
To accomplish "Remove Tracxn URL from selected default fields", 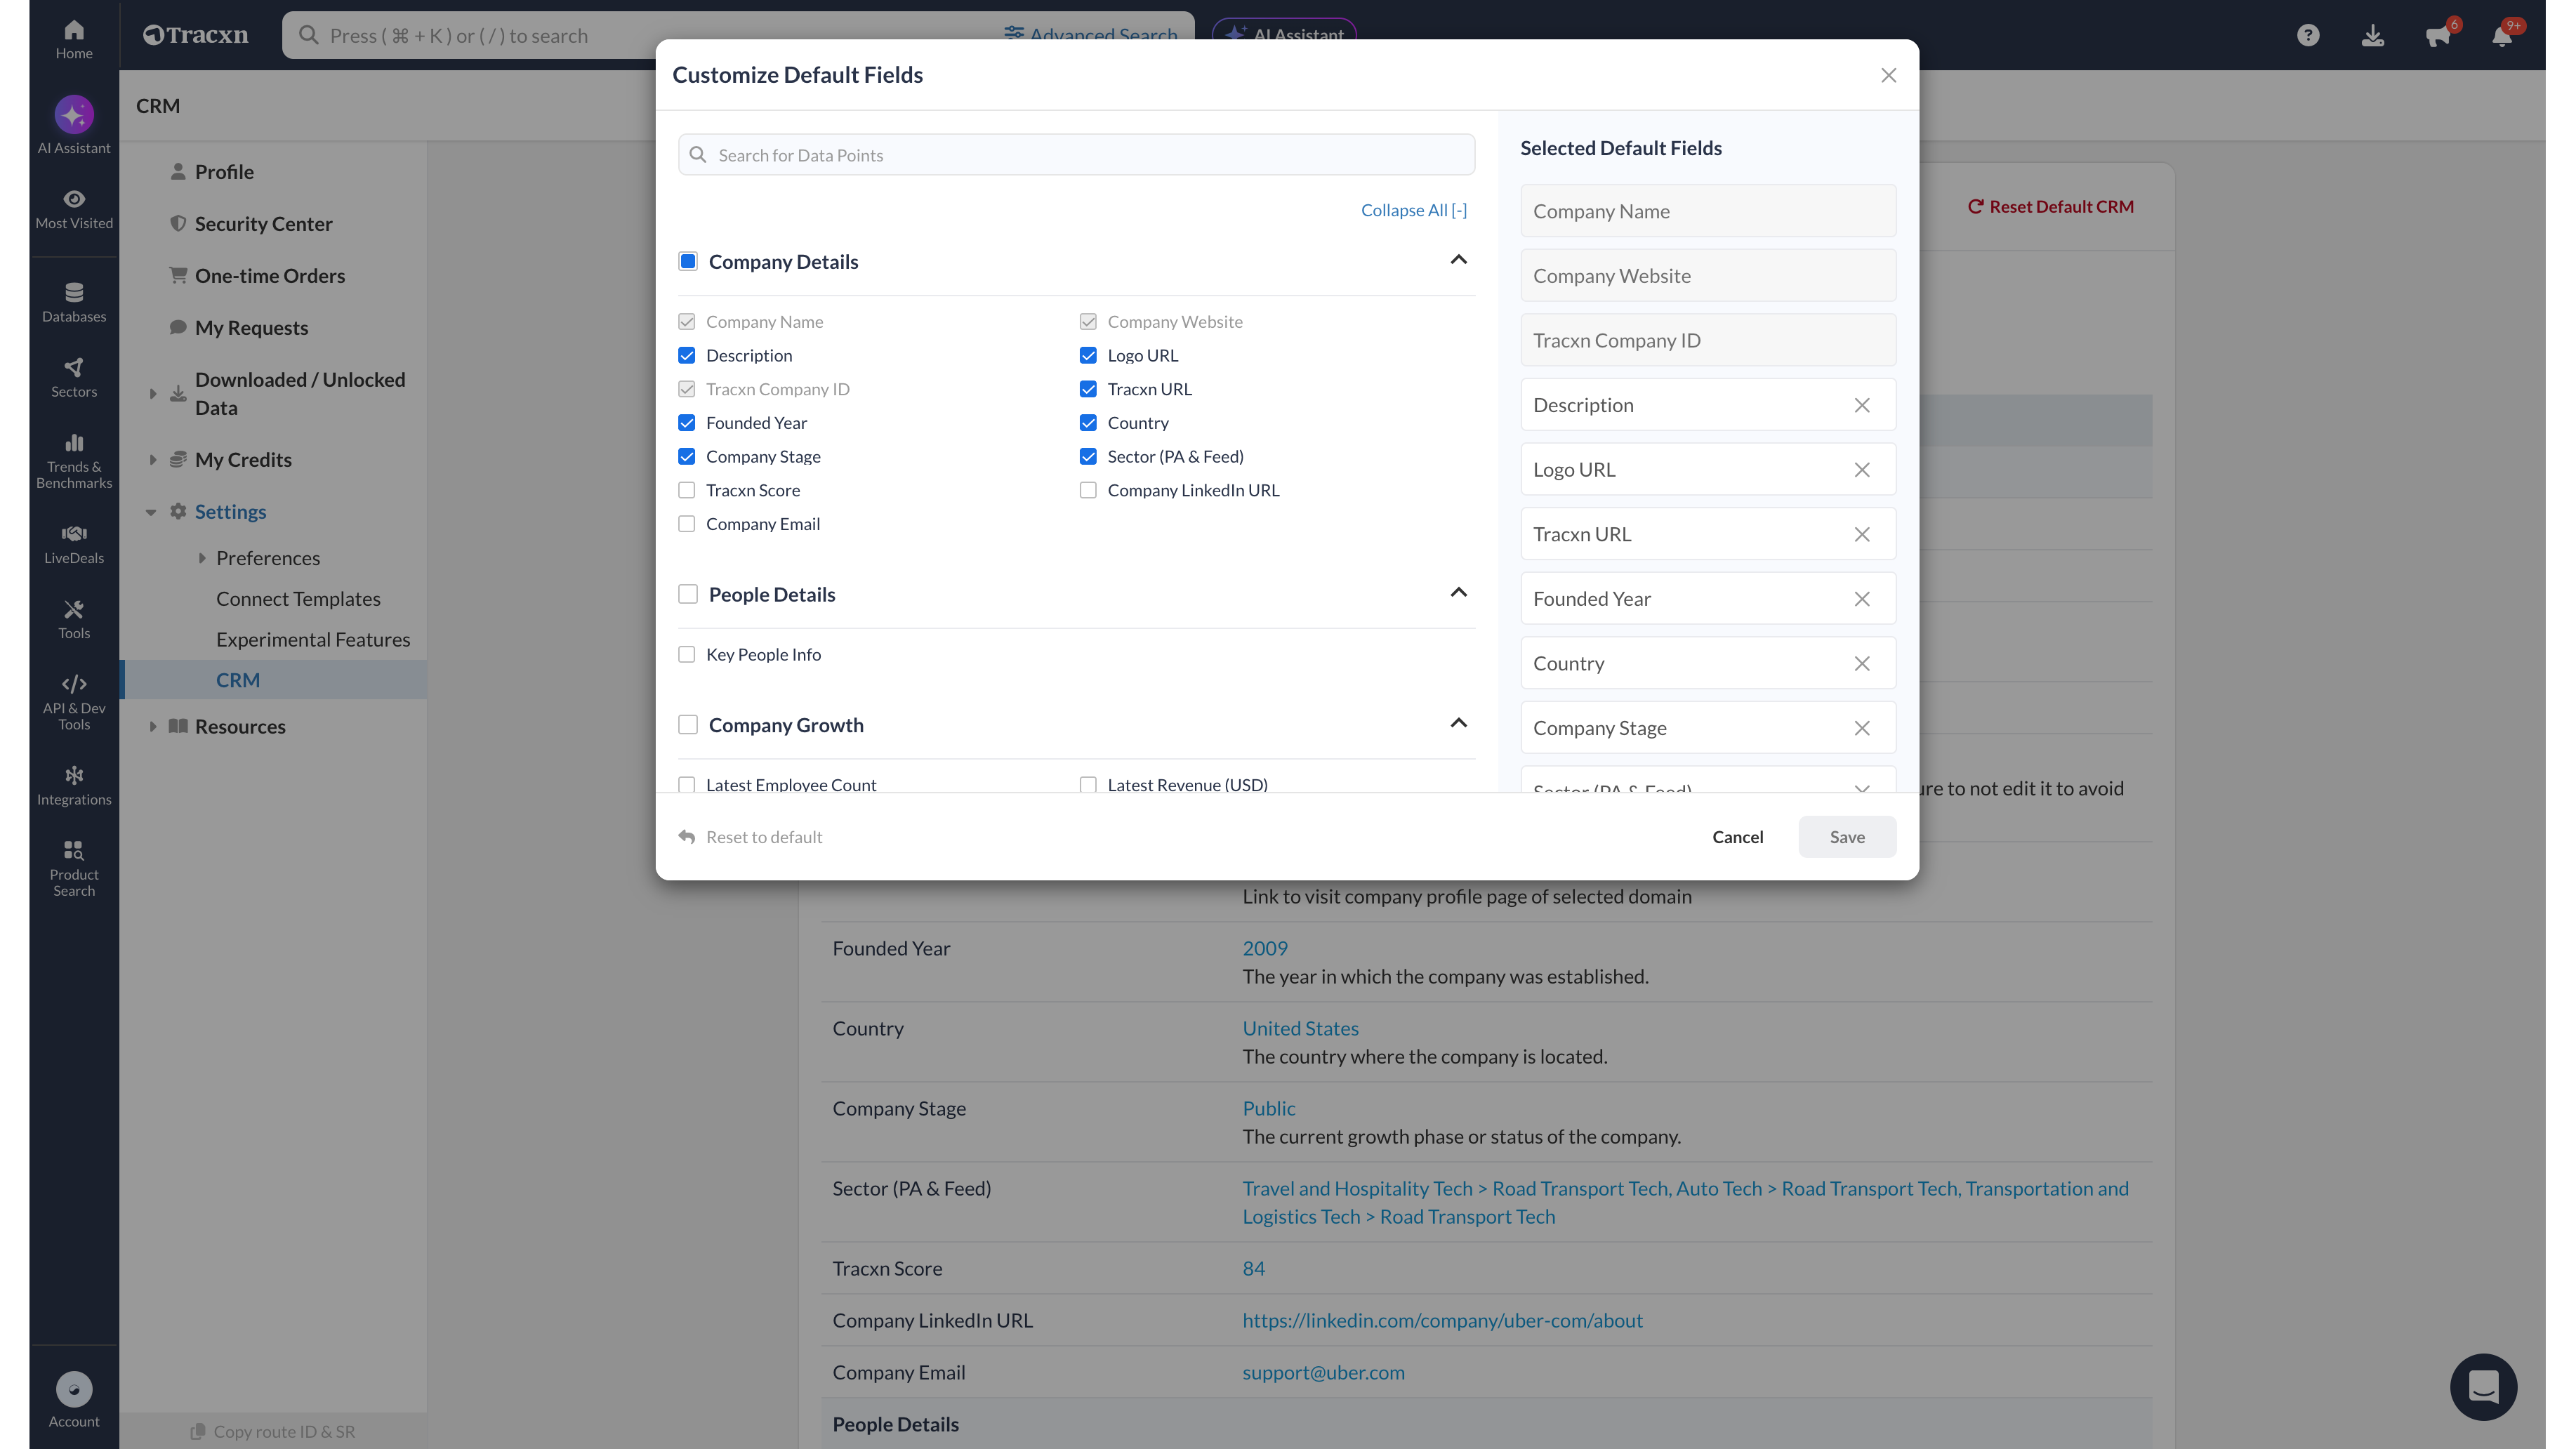I will pyautogui.click(x=1862, y=535).
